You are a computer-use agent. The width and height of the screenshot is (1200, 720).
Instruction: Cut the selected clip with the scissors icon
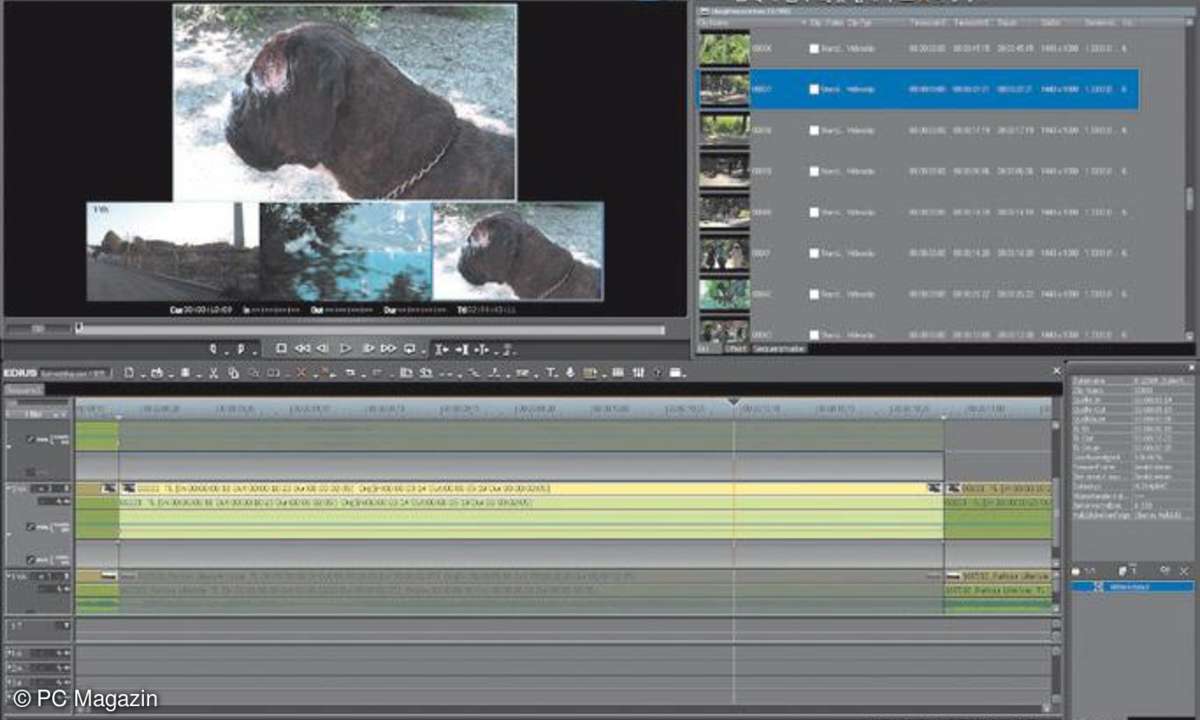(x=213, y=373)
